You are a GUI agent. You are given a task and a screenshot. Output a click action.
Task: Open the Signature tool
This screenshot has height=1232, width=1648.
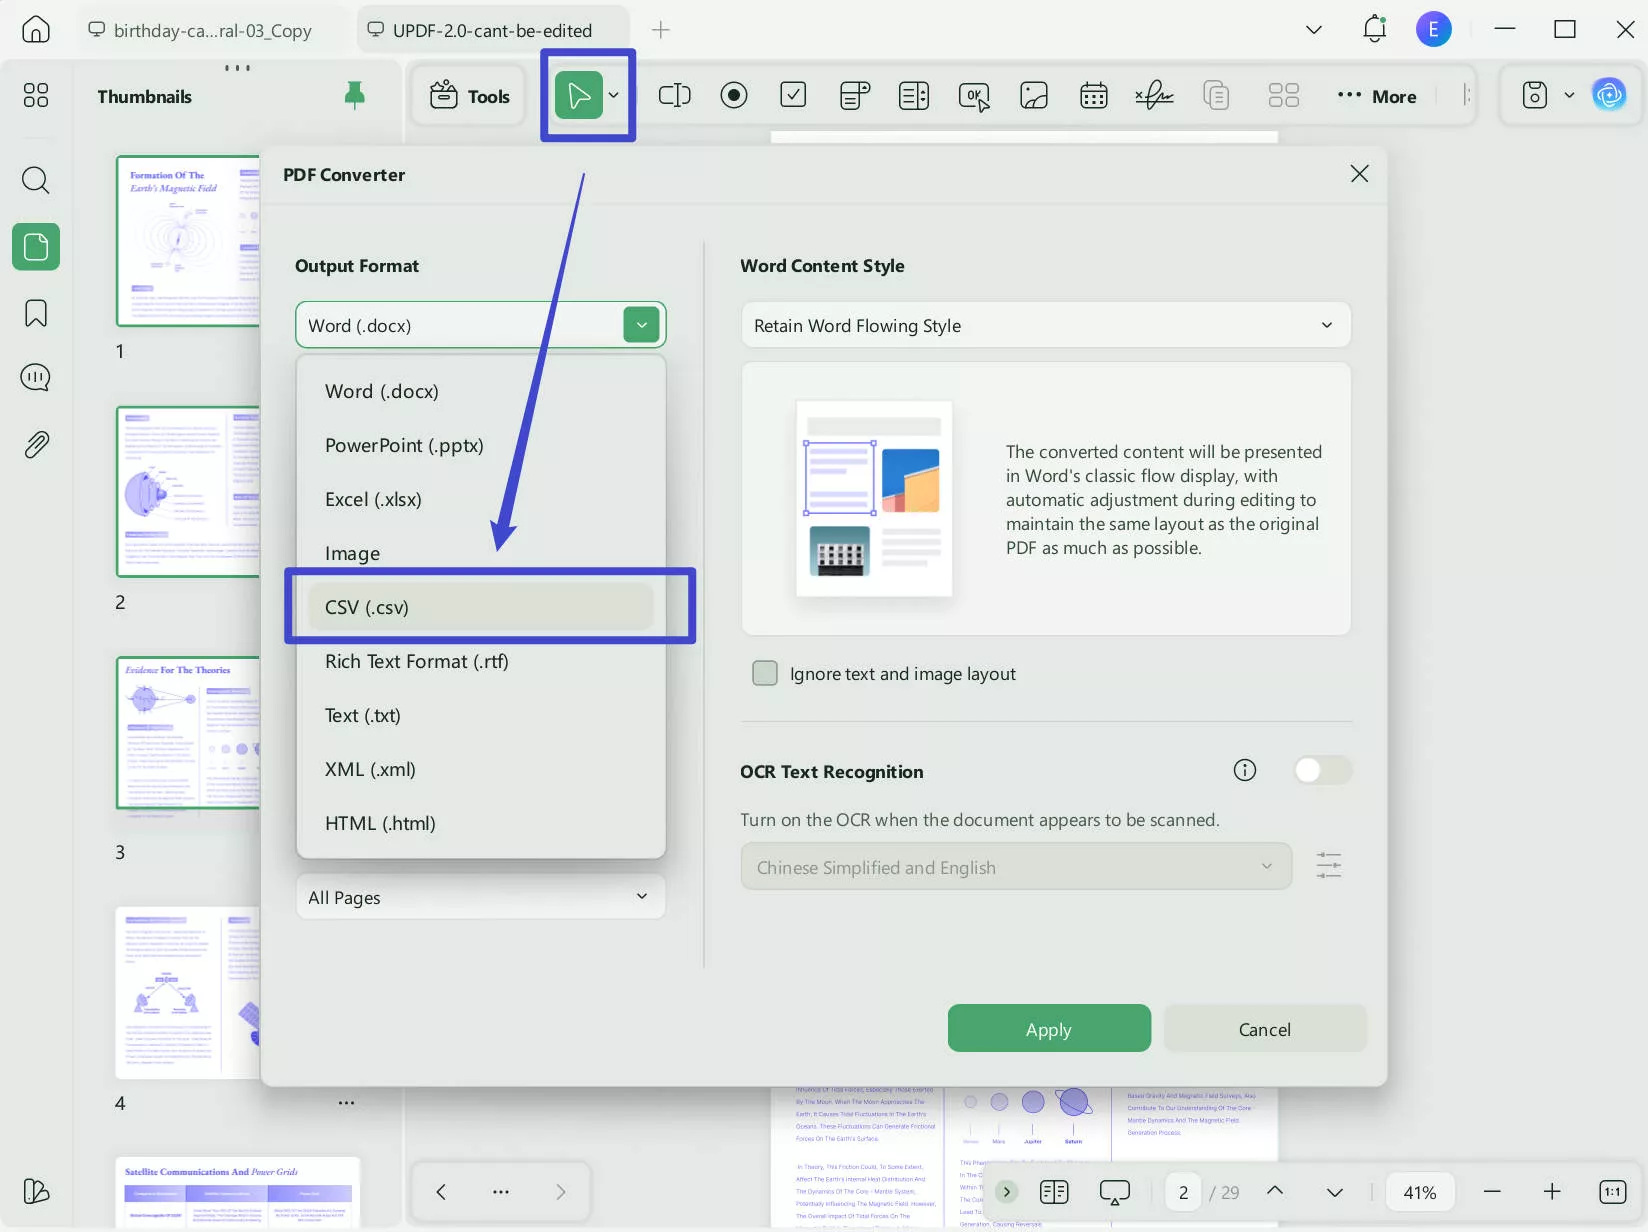[1154, 95]
